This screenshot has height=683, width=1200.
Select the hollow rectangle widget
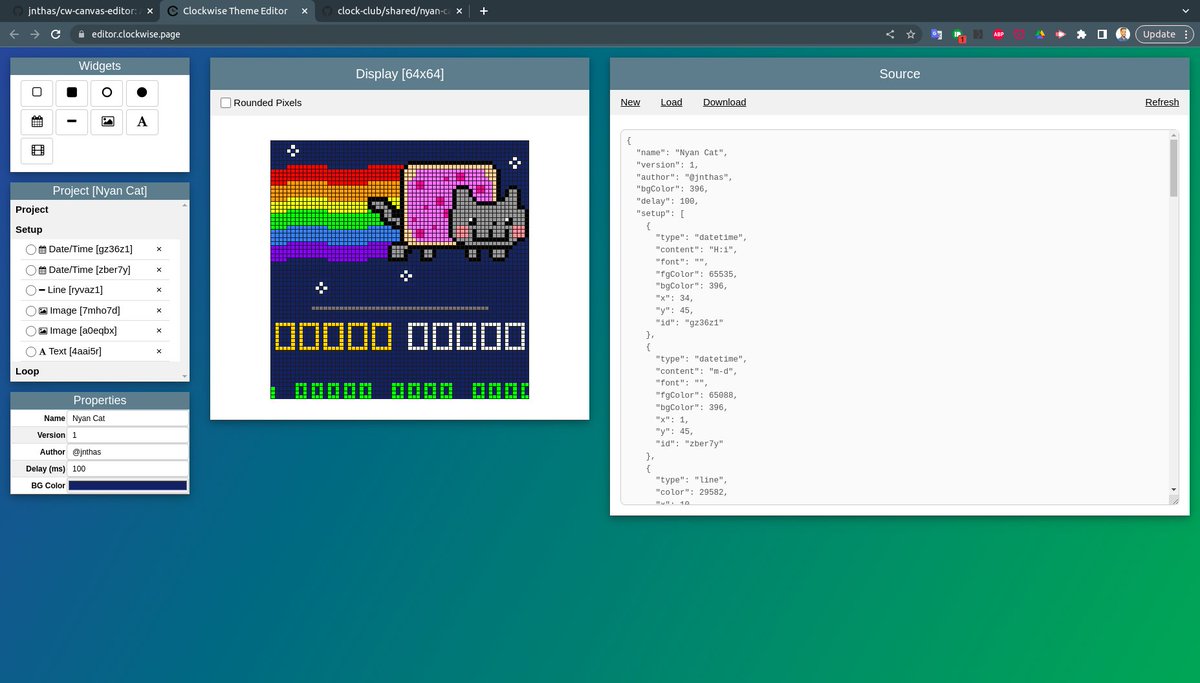tap(36, 92)
